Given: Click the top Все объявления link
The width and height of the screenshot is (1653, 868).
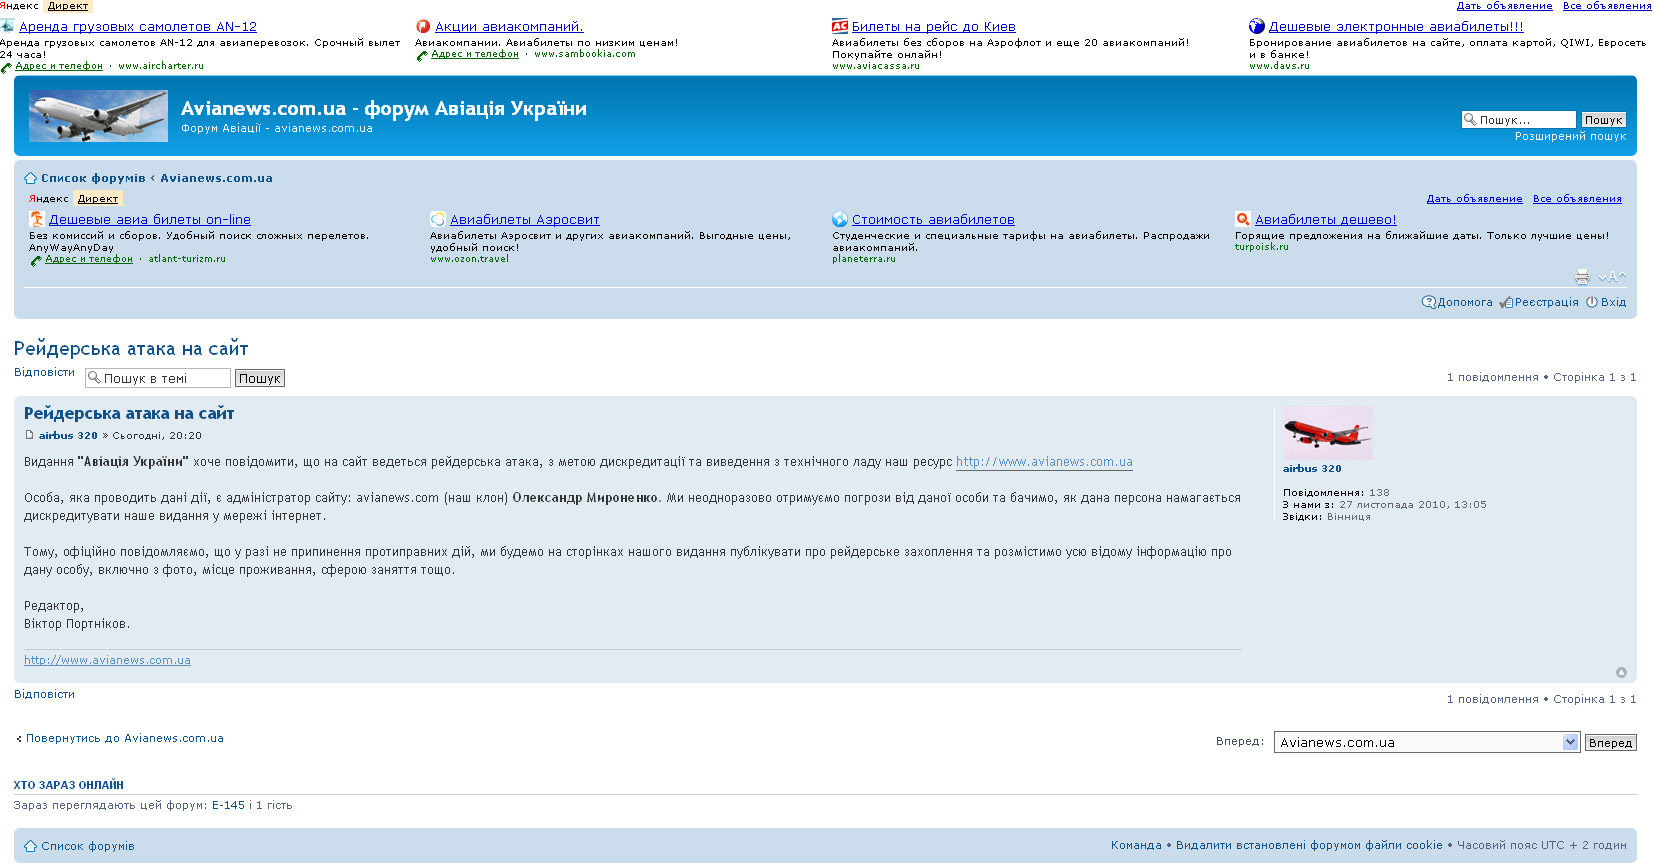Looking at the screenshot, I should (1607, 6).
